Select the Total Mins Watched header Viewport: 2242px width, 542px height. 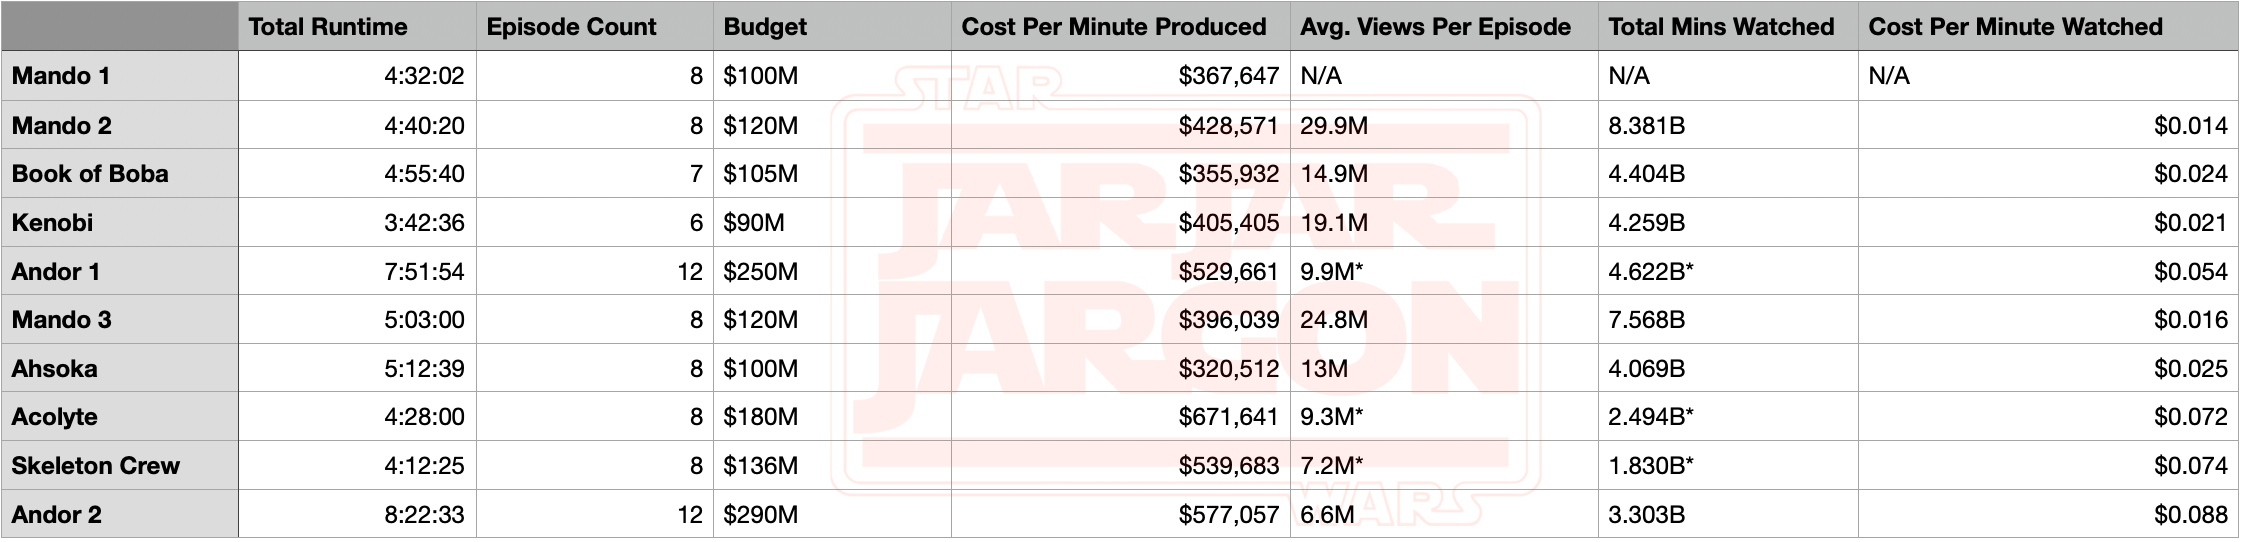[x=1721, y=27]
